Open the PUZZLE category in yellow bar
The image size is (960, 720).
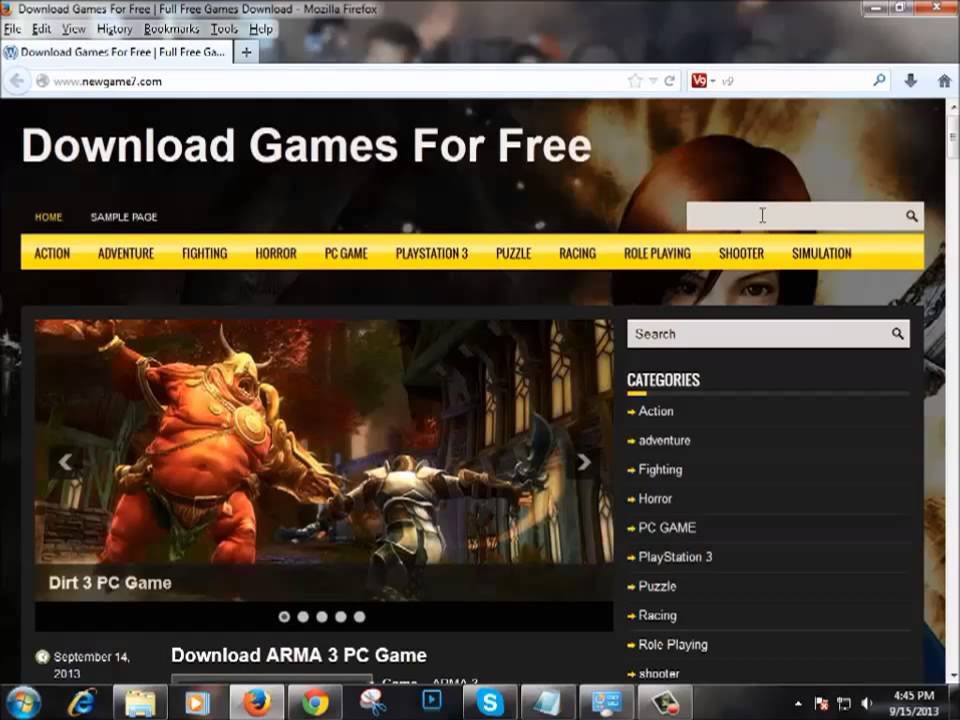coord(513,253)
